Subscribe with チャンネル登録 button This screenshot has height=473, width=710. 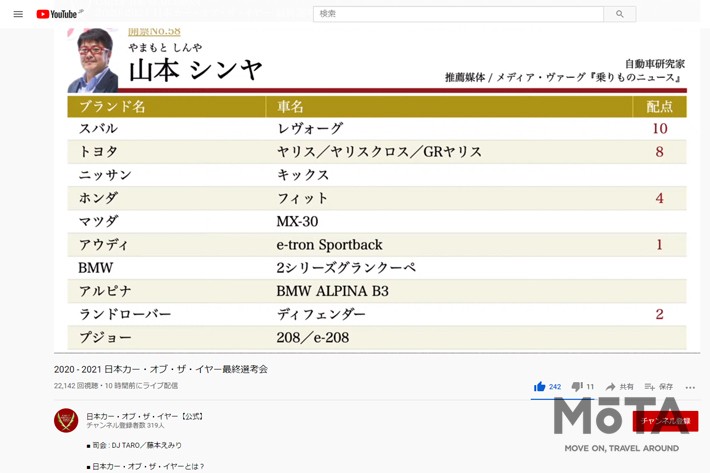point(665,421)
